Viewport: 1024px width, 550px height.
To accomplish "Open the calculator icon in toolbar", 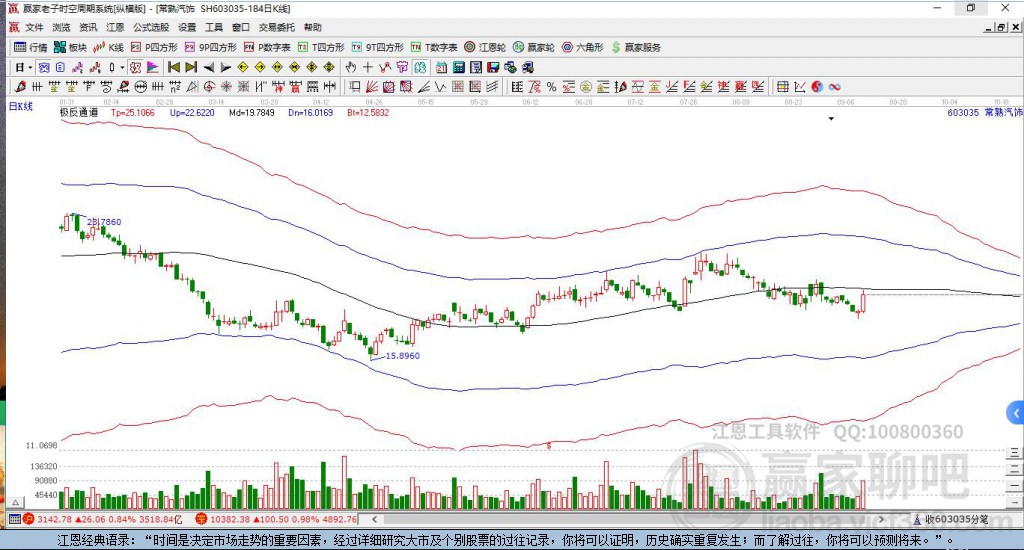I will [x=458, y=67].
